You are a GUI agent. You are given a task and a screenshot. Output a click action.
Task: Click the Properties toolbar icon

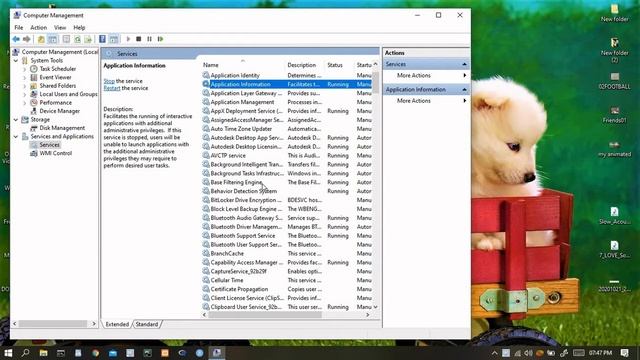[x=66, y=39]
